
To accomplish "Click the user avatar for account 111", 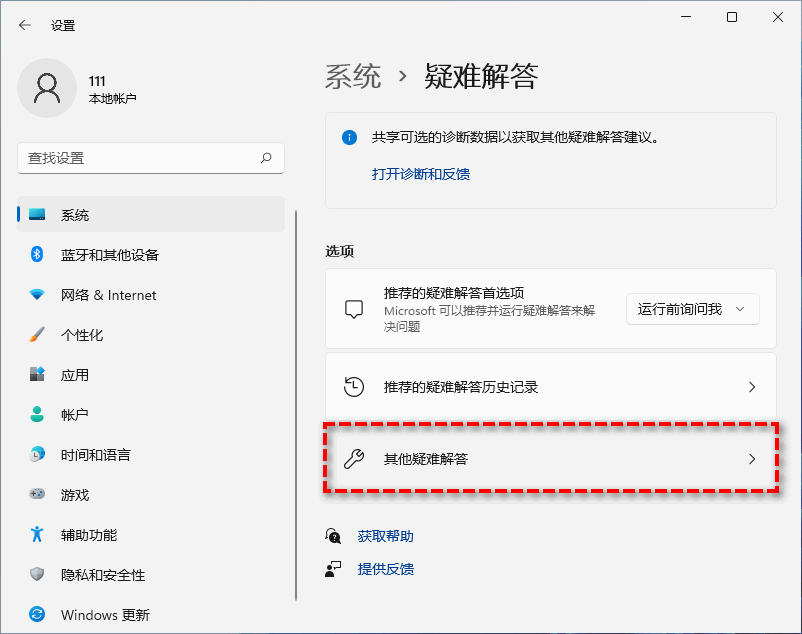I will (48, 89).
